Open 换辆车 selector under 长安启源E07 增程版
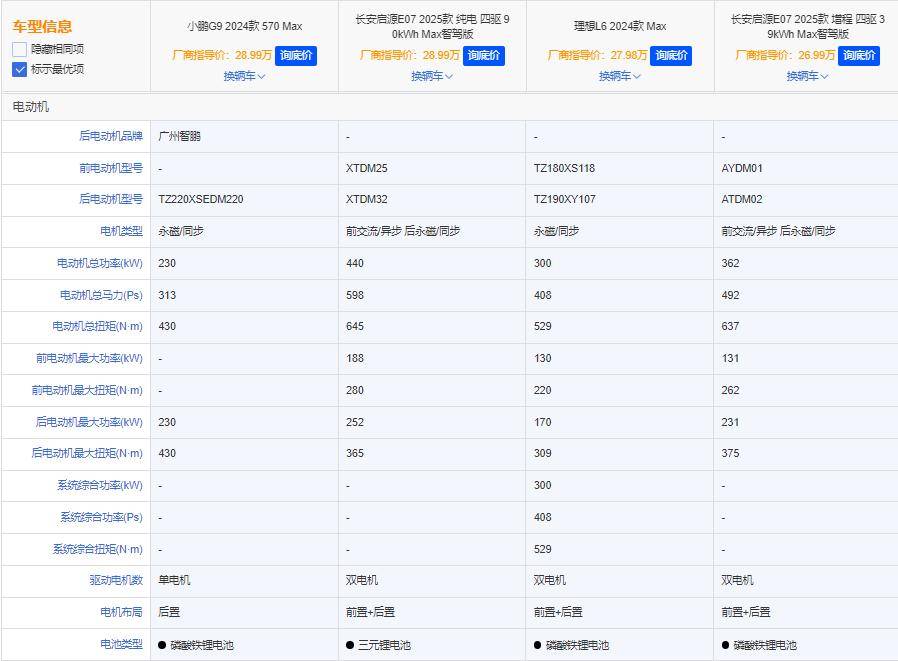 click(x=805, y=75)
